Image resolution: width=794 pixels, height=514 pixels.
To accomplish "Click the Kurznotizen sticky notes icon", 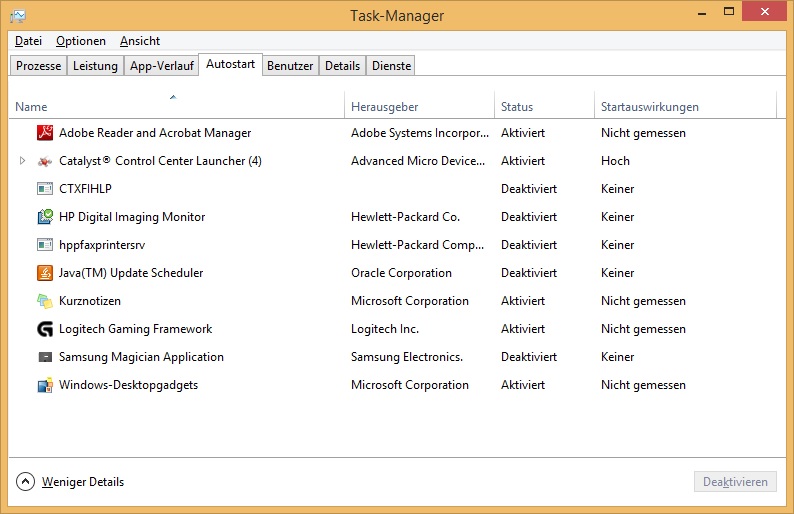I will [x=44, y=301].
